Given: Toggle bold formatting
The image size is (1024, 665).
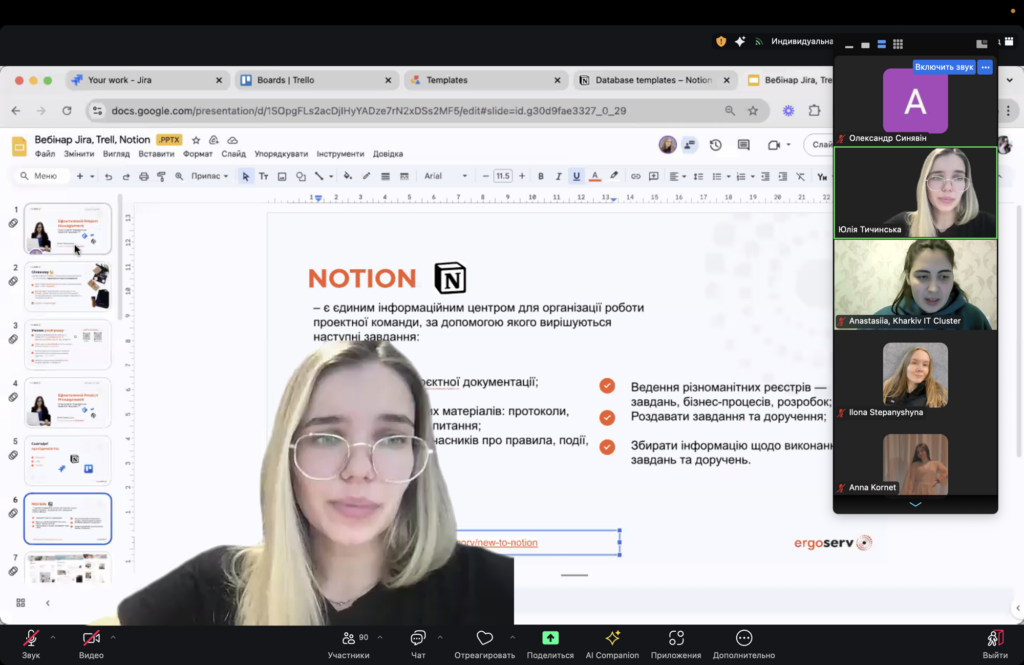Looking at the screenshot, I should click(x=541, y=176).
